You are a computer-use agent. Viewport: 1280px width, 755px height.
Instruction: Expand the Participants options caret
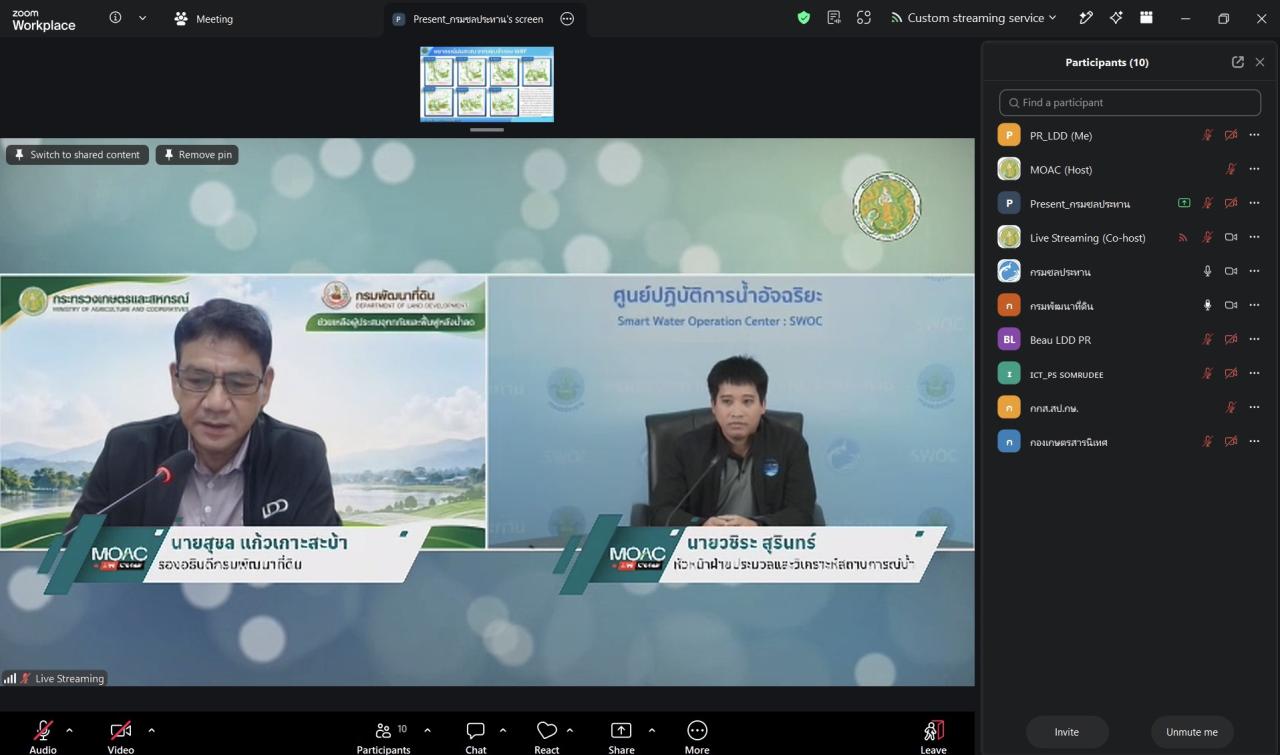(428, 730)
